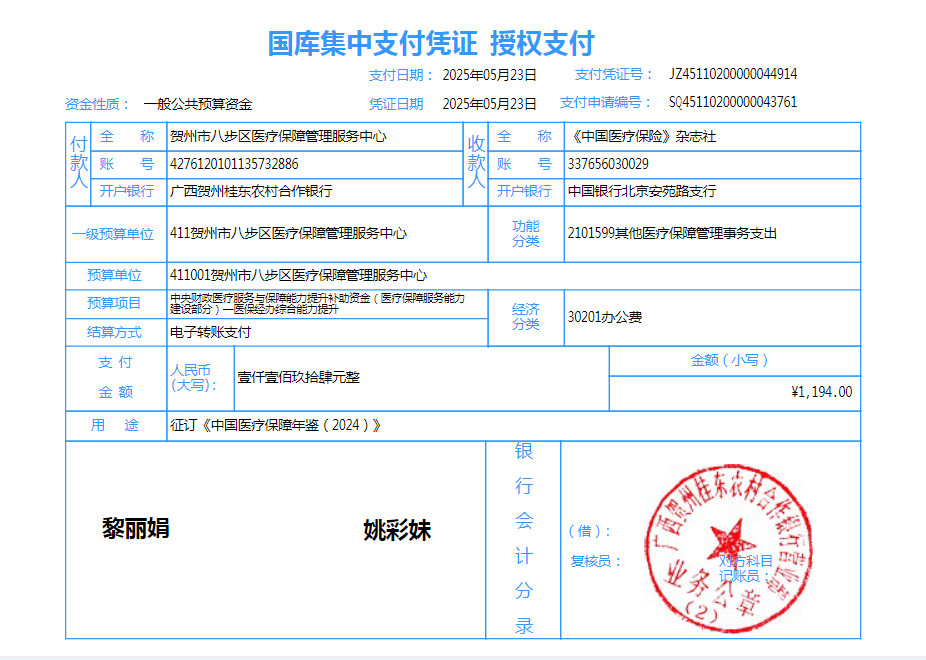
Task: Click payee name 《中国医疗保险》杂志社
Action: [642, 136]
